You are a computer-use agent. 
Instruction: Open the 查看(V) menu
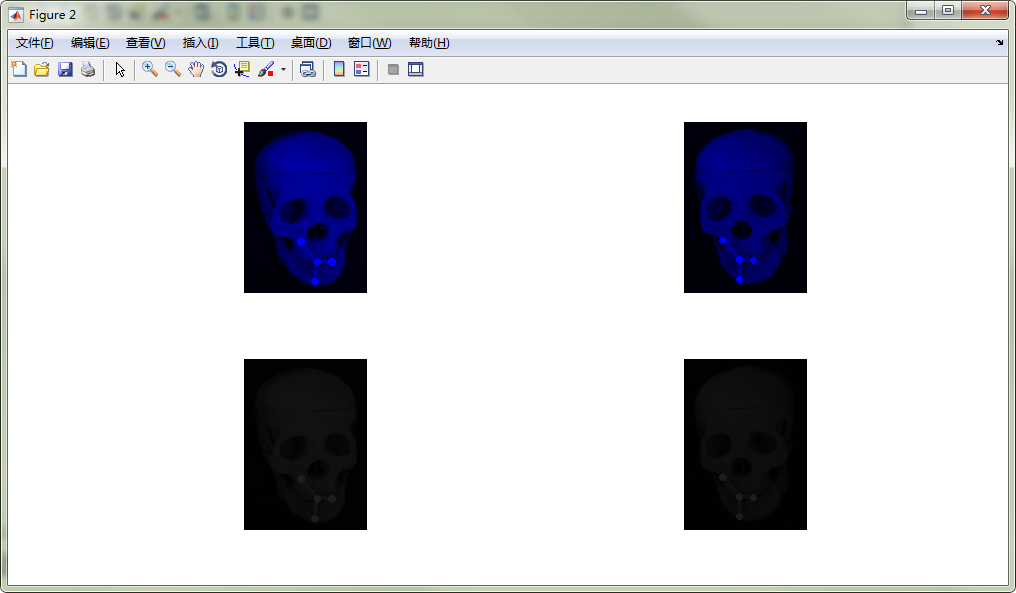coord(145,43)
